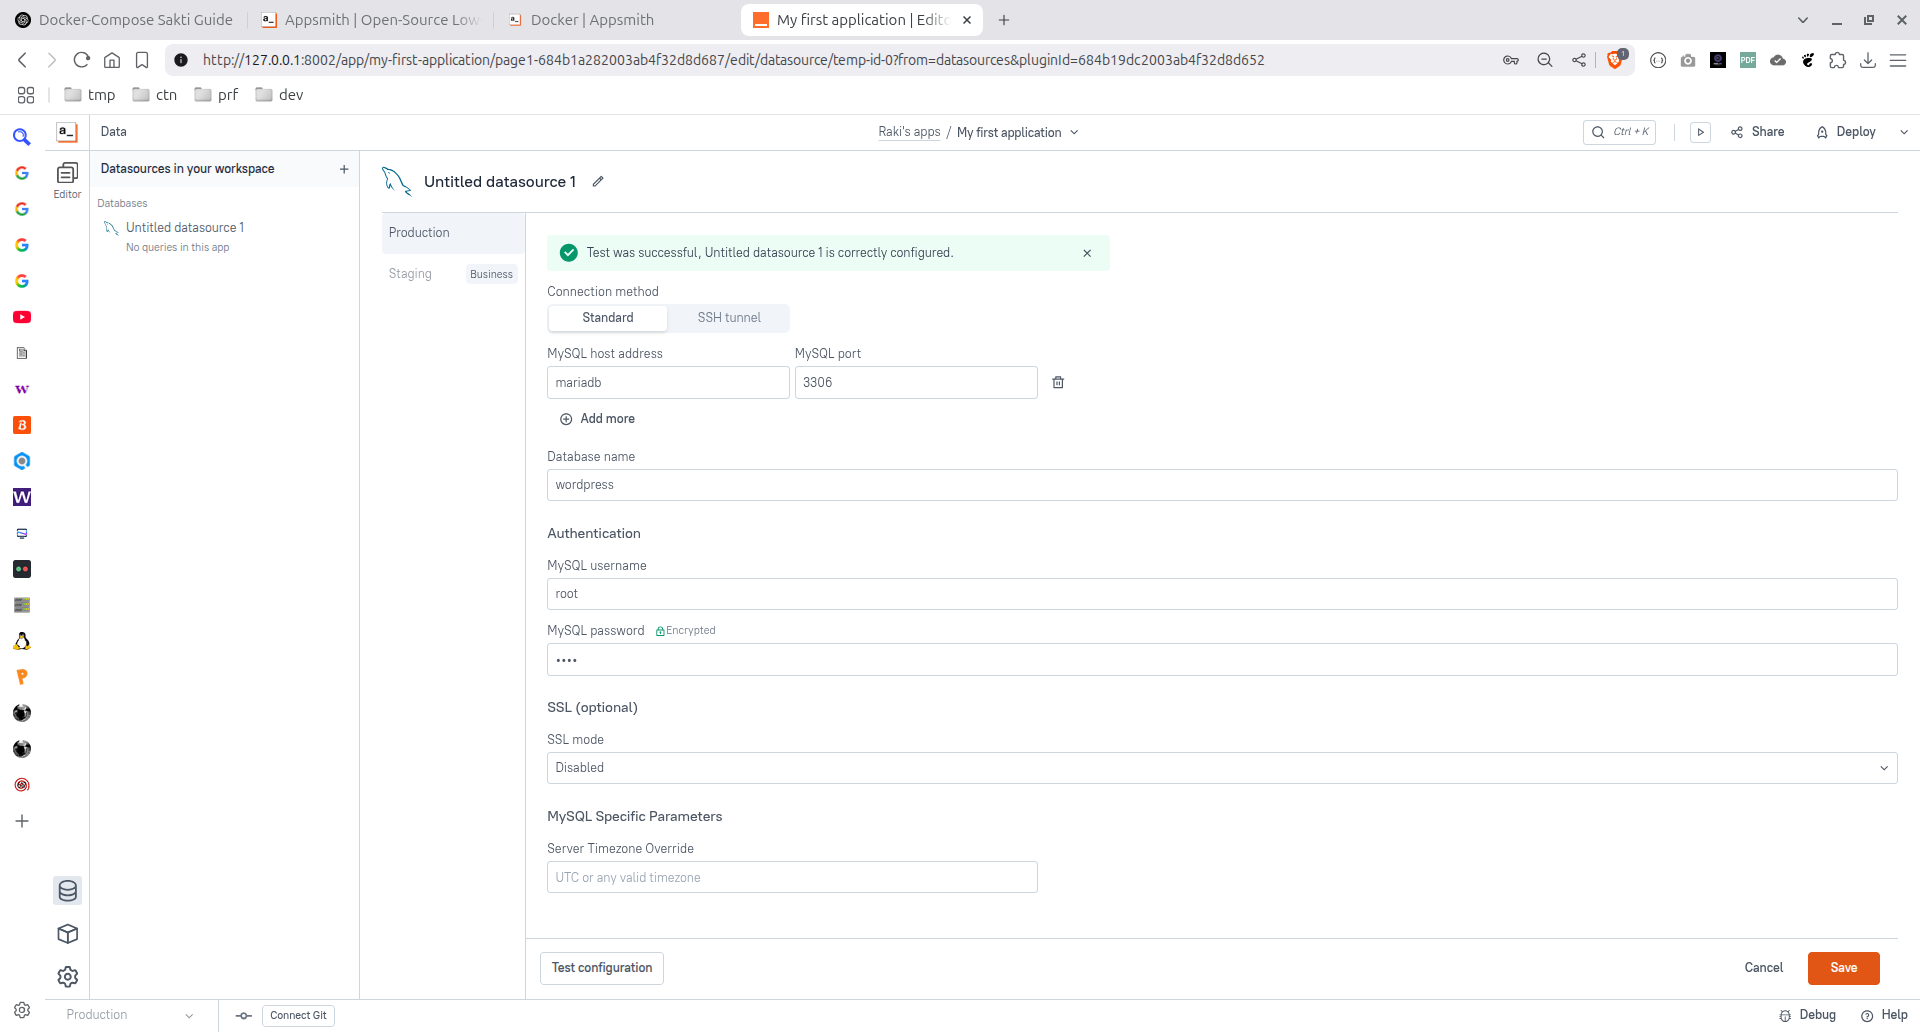Delete the host entry with the trash icon
Screen dimensions: 1920x1032
pyautogui.click(x=1058, y=382)
